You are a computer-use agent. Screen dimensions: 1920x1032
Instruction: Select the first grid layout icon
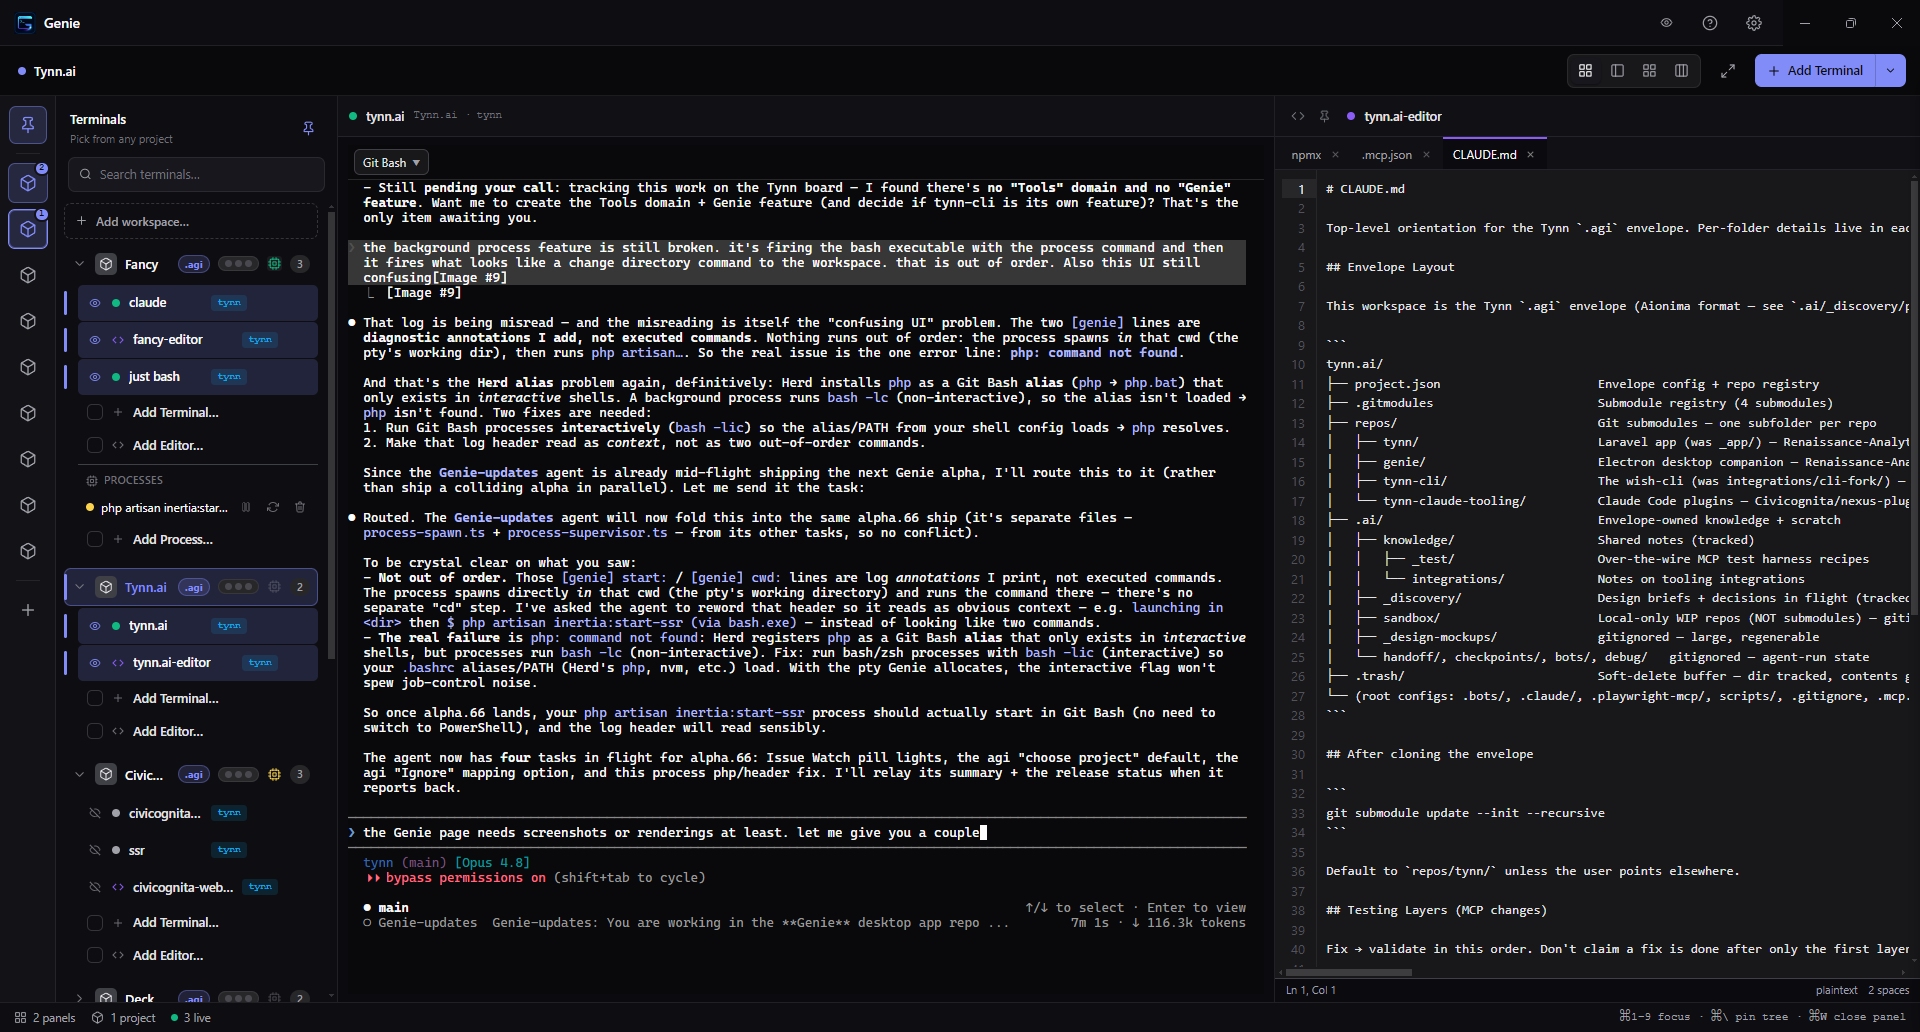1585,71
